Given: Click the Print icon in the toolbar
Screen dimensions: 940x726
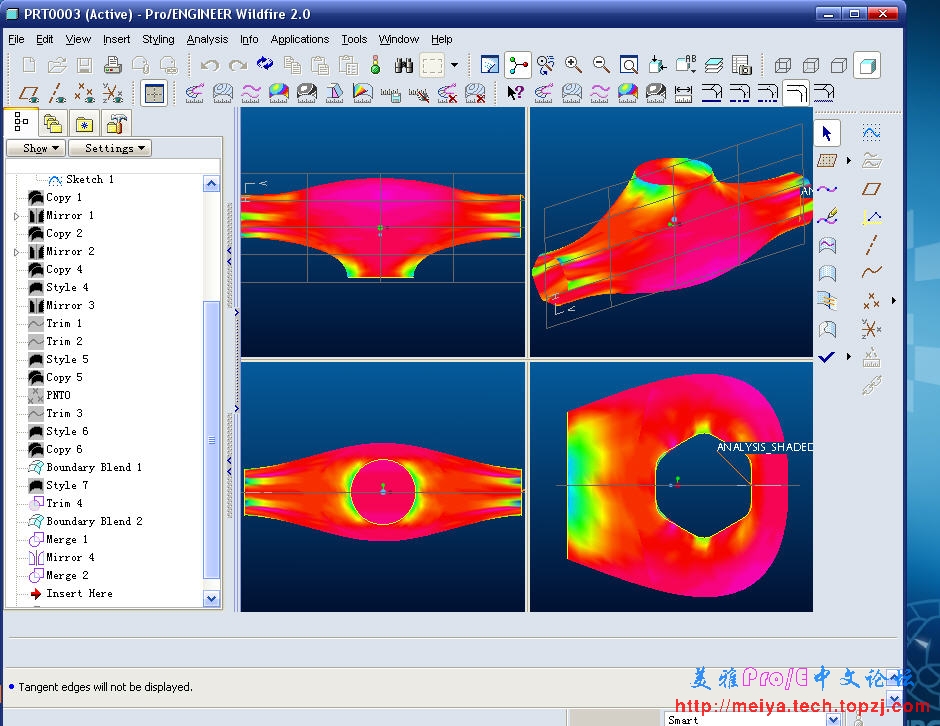Looking at the screenshot, I should pyautogui.click(x=112, y=65).
